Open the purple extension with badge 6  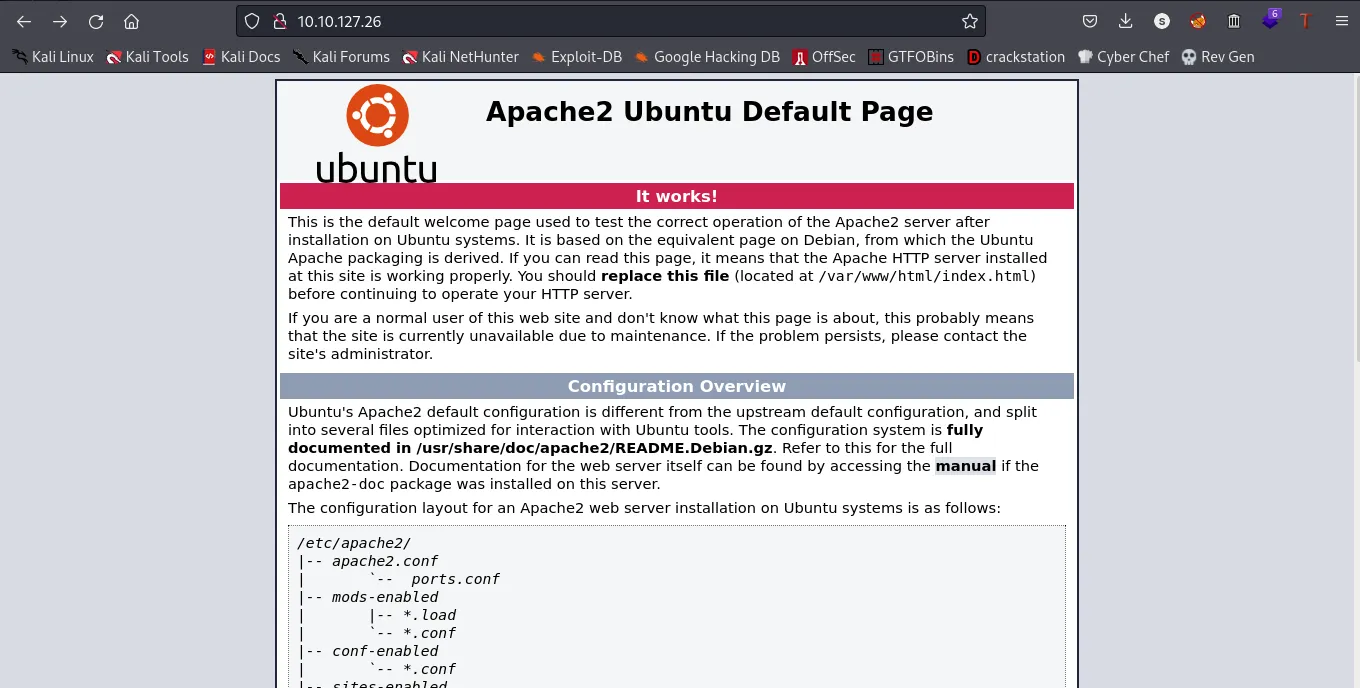pyautogui.click(x=1270, y=19)
